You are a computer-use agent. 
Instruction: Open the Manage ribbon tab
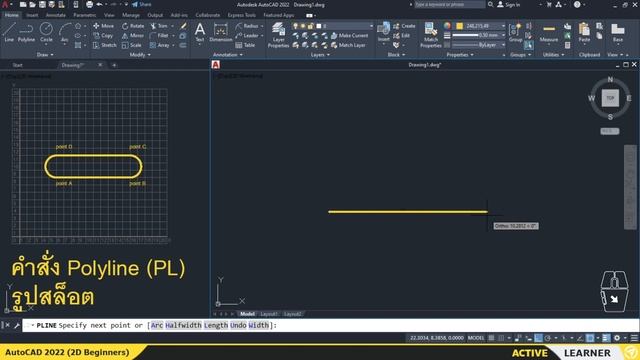pyautogui.click(x=131, y=15)
